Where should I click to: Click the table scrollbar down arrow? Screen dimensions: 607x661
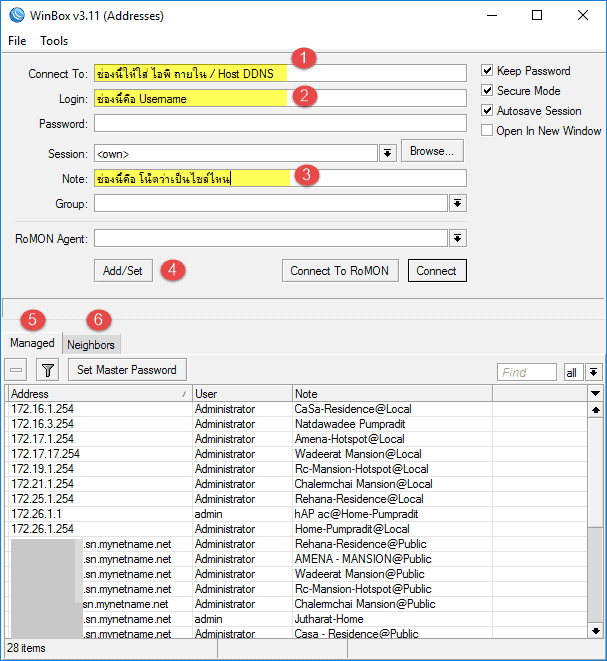(x=595, y=631)
